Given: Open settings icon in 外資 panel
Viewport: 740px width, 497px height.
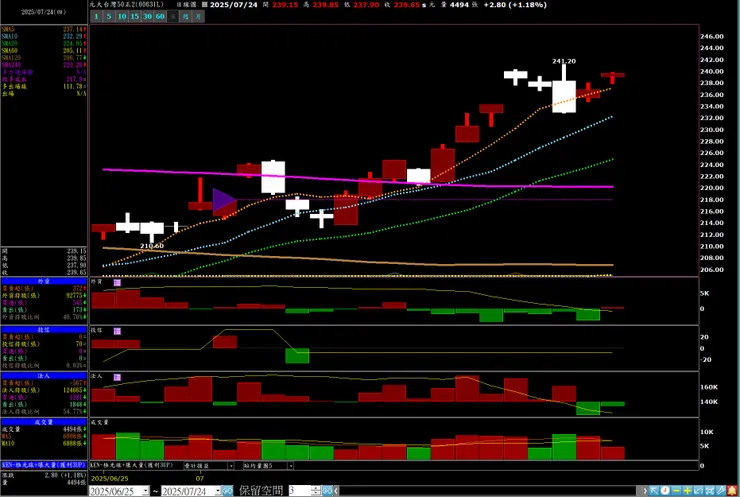Looking at the screenshot, I should coord(117,282).
